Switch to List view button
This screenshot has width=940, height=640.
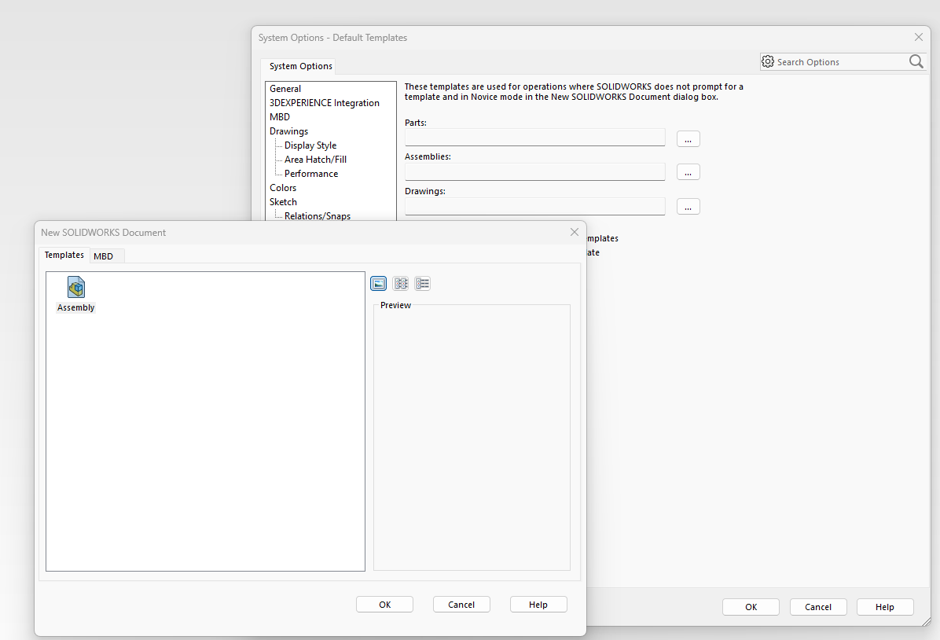400,283
